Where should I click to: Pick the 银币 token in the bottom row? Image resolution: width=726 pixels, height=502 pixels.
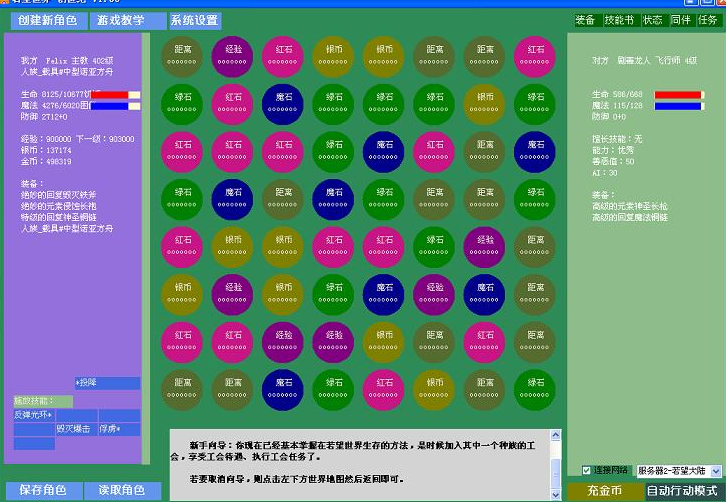433,390
